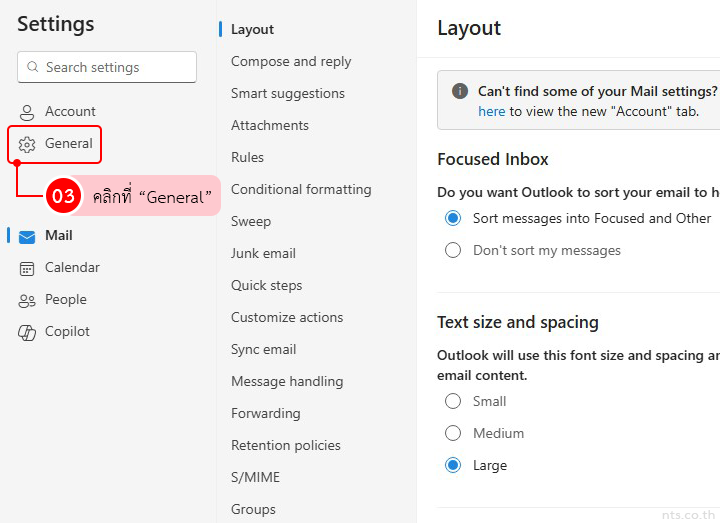Click the General gear icon

[x=27, y=144]
